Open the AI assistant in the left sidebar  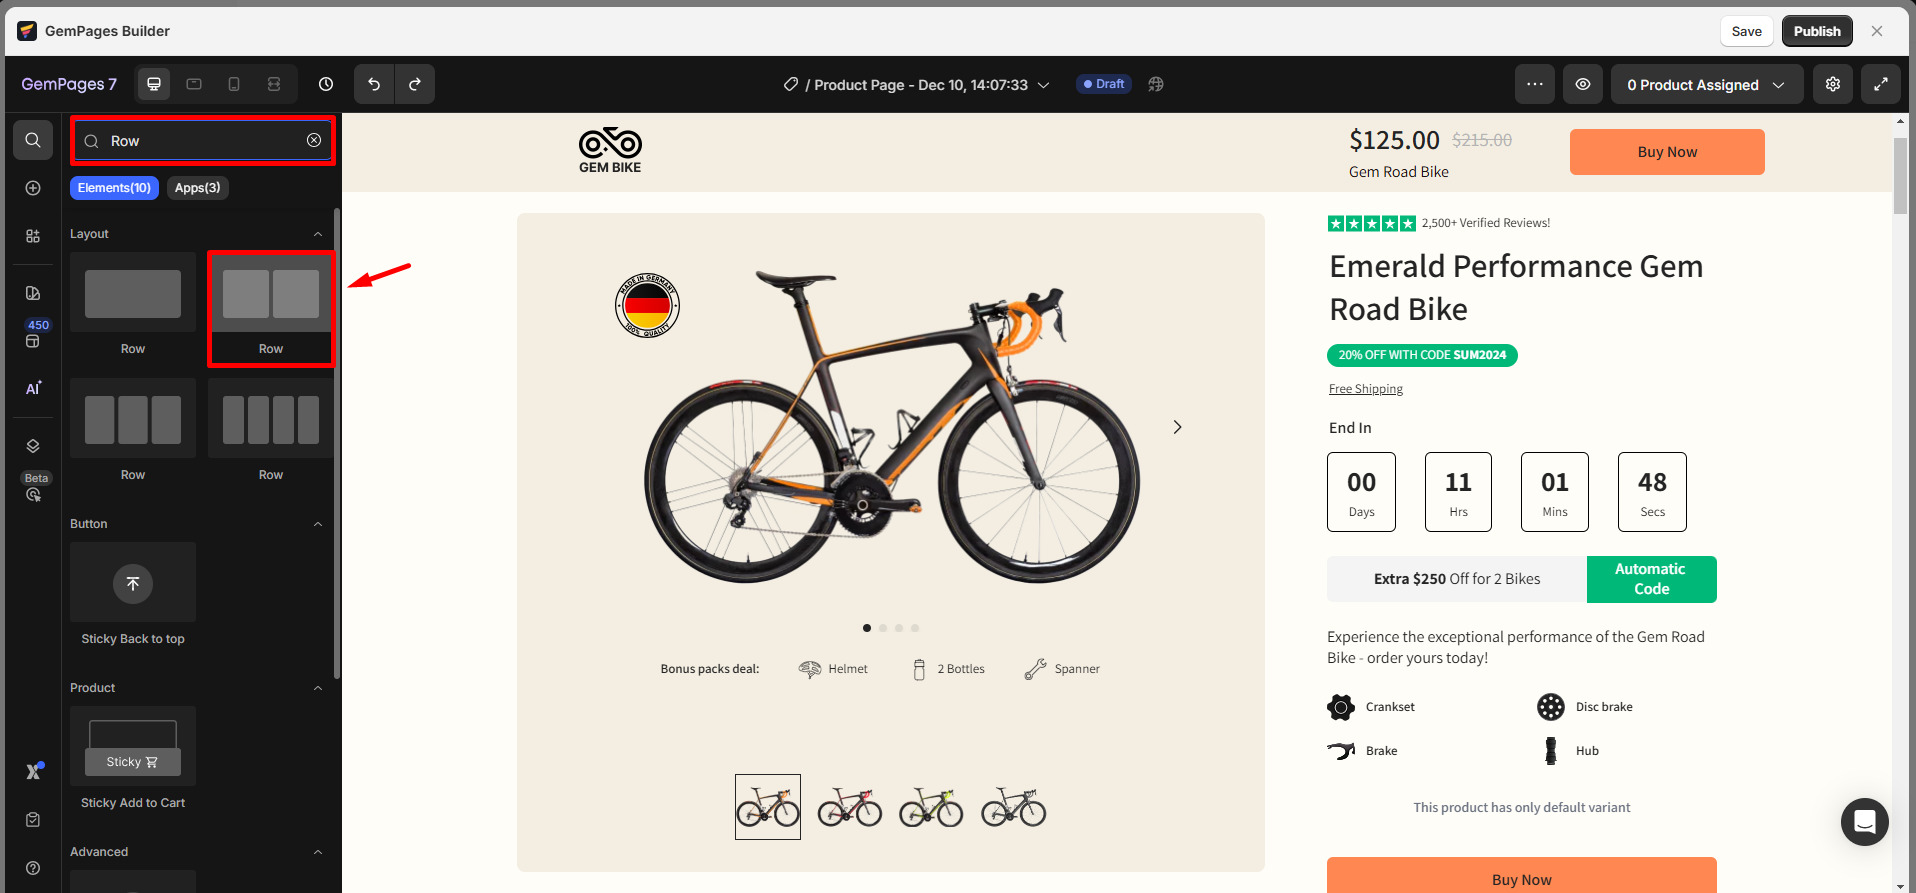pyautogui.click(x=33, y=388)
